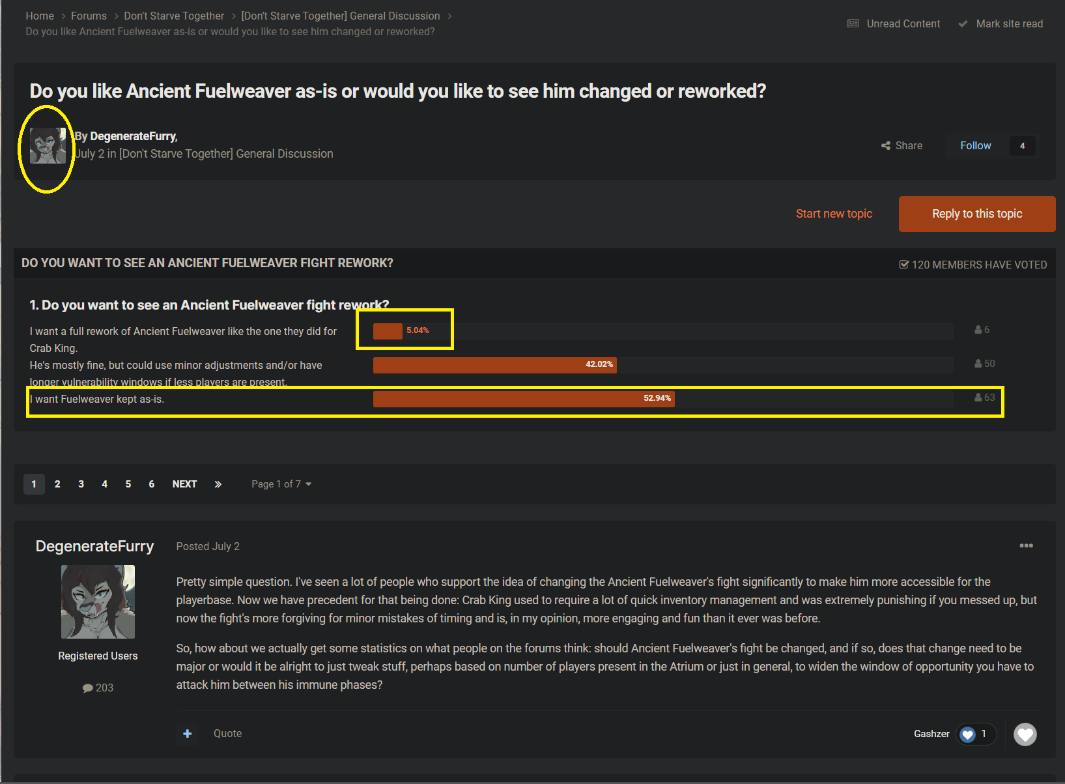Follow this topic

tap(975, 146)
